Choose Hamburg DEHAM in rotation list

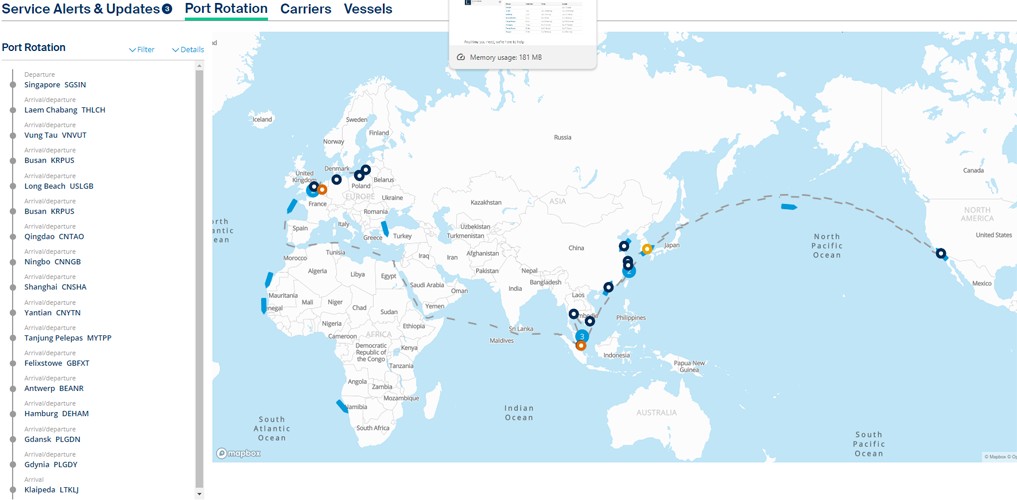56,413
